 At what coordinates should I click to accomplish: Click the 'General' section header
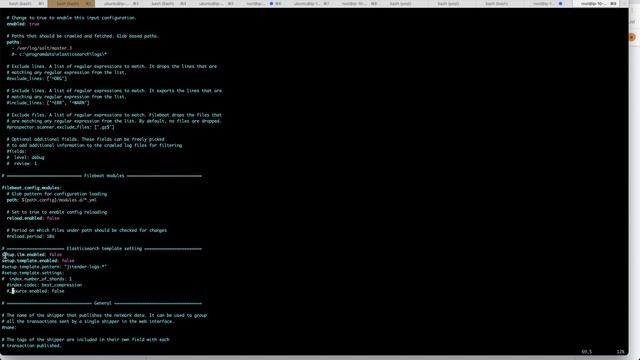[102, 303]
